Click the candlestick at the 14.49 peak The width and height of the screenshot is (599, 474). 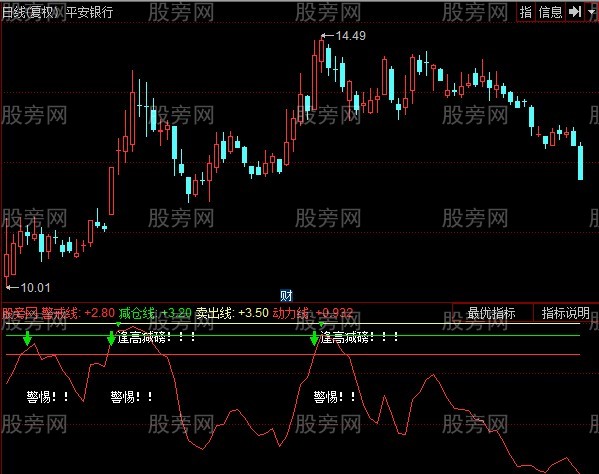(322, 51)
